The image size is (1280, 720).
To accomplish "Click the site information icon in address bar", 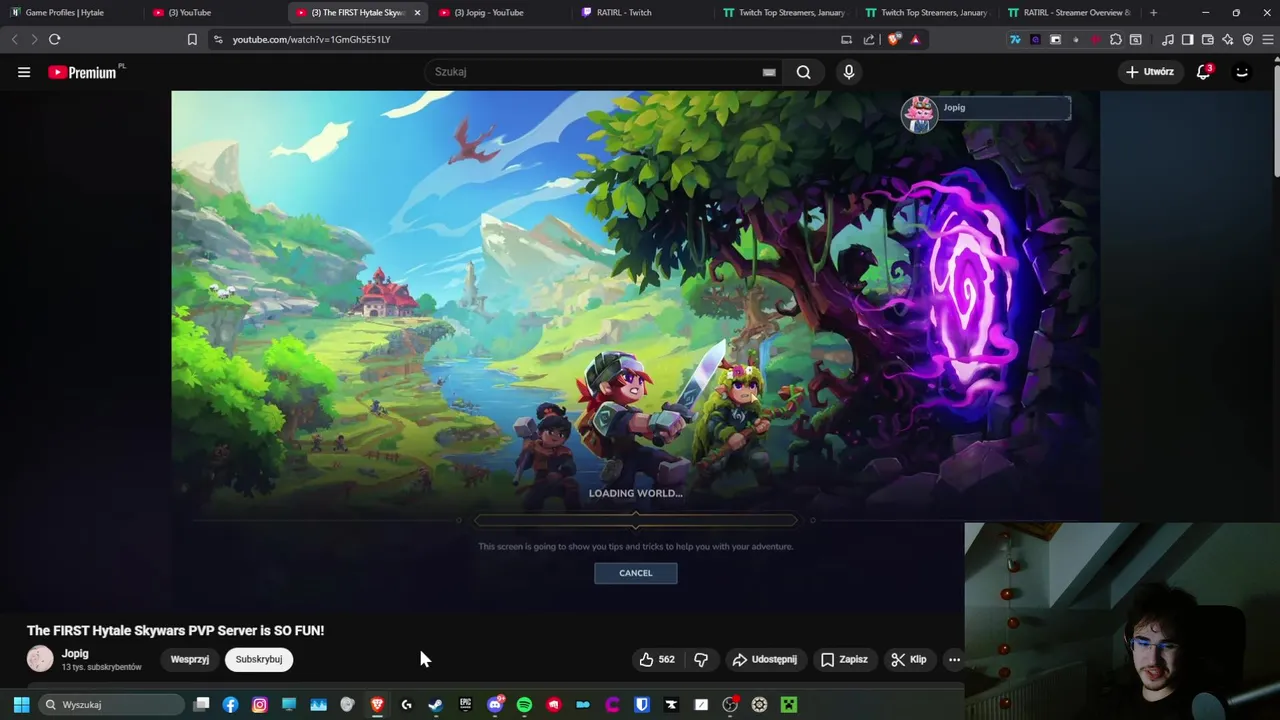I will 218,39.
